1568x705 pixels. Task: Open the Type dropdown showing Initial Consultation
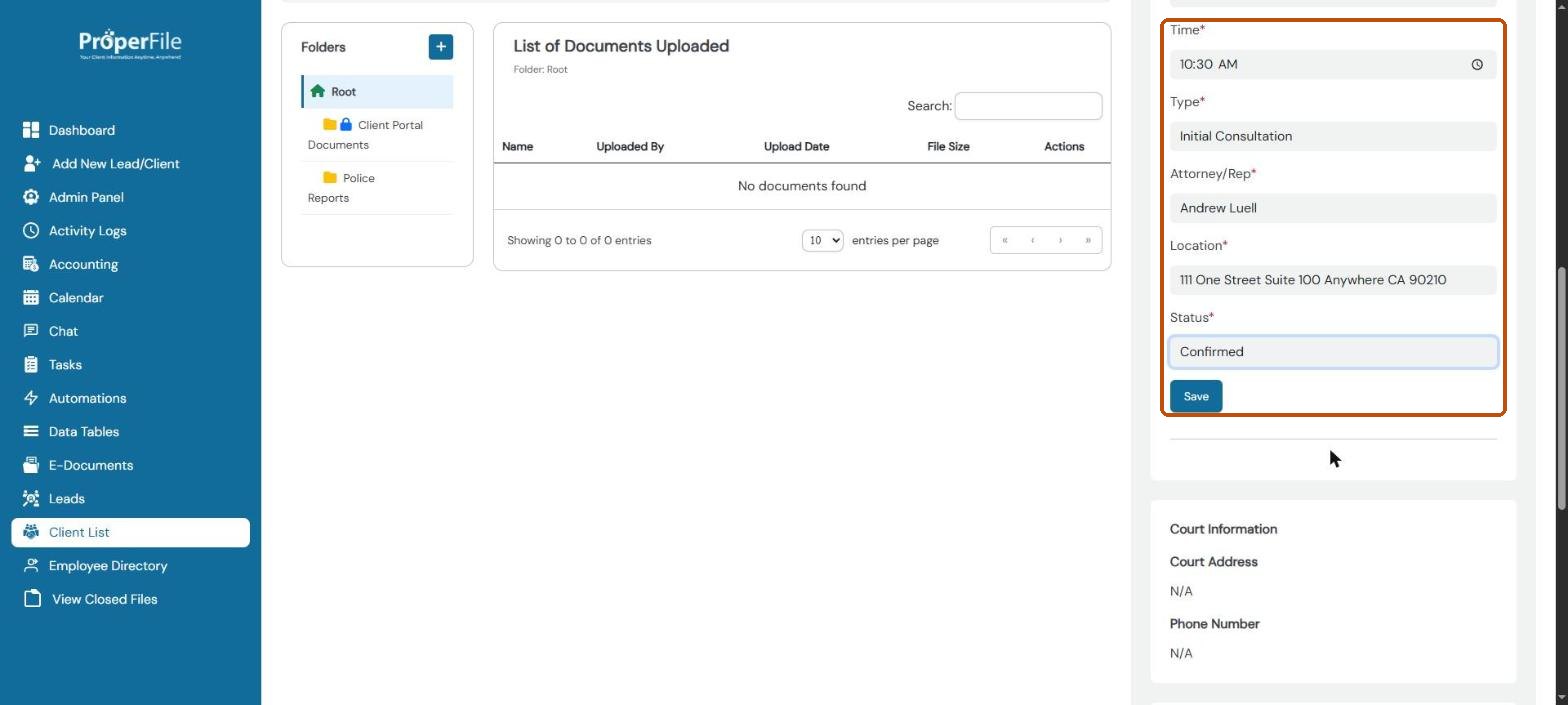(x=1333, y=136)
